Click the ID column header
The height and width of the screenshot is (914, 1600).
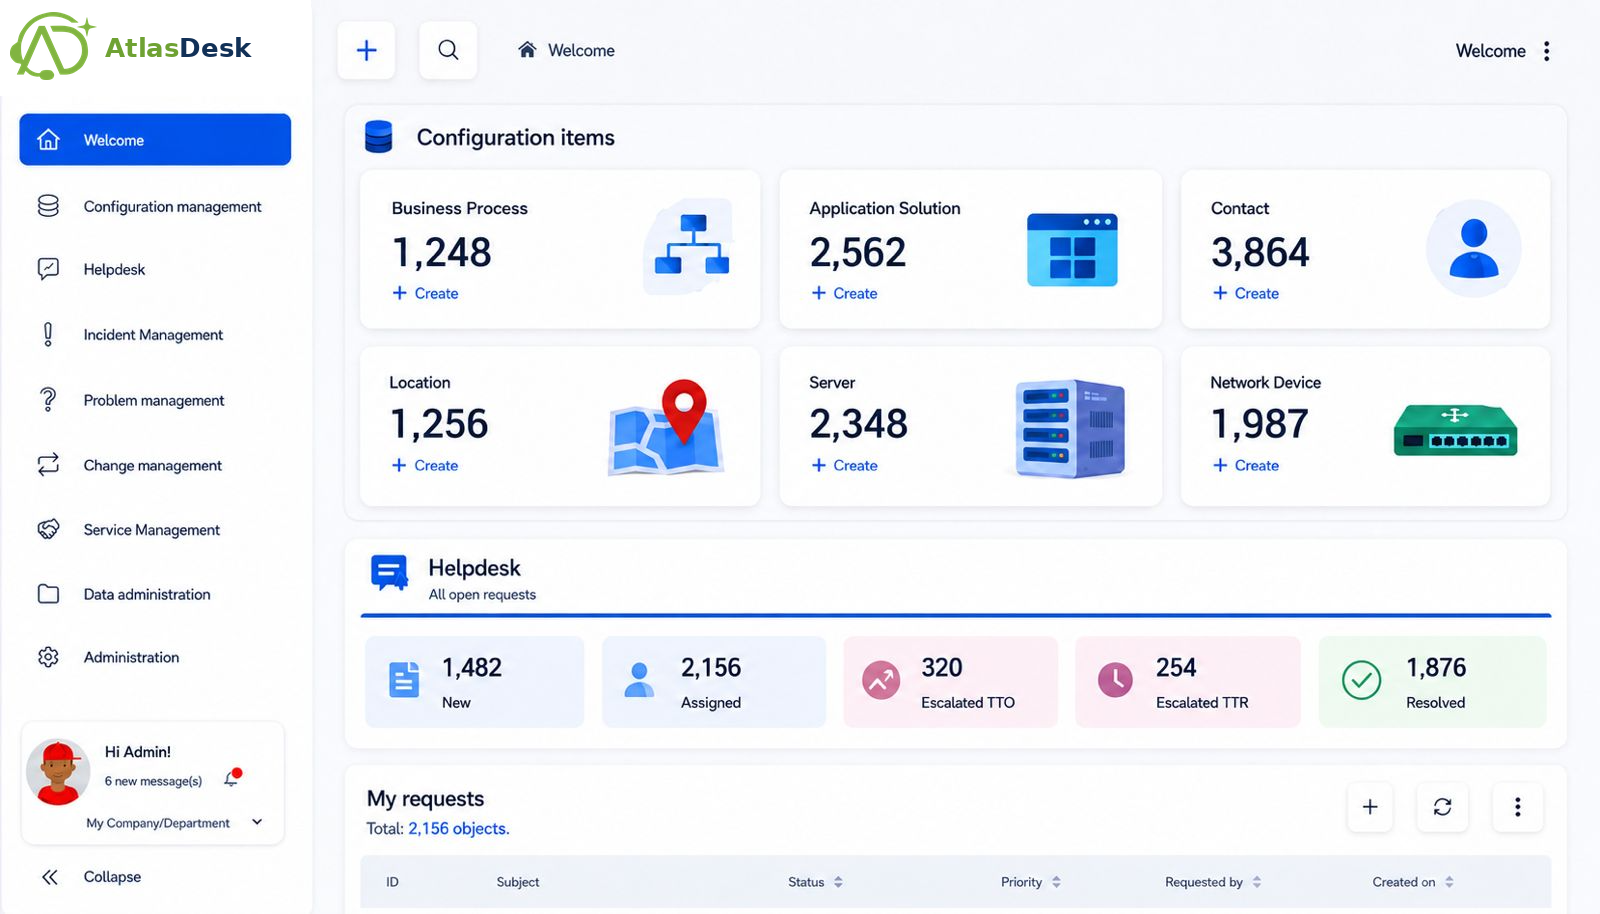pyautogui.click(x=392, y=882)
